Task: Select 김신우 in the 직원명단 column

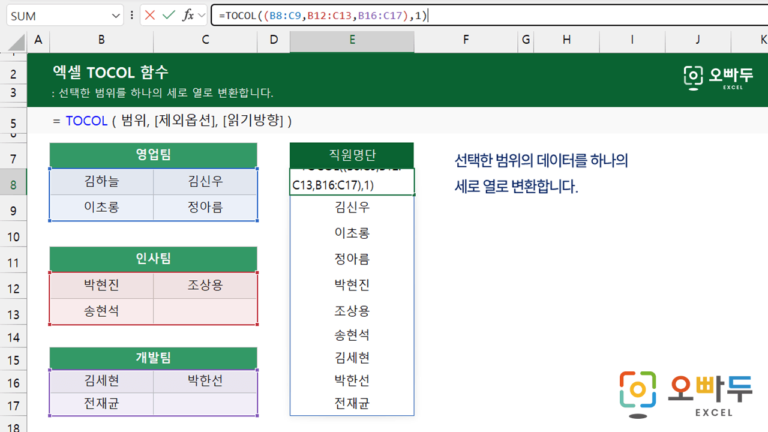Action: (x=352, y=207)
